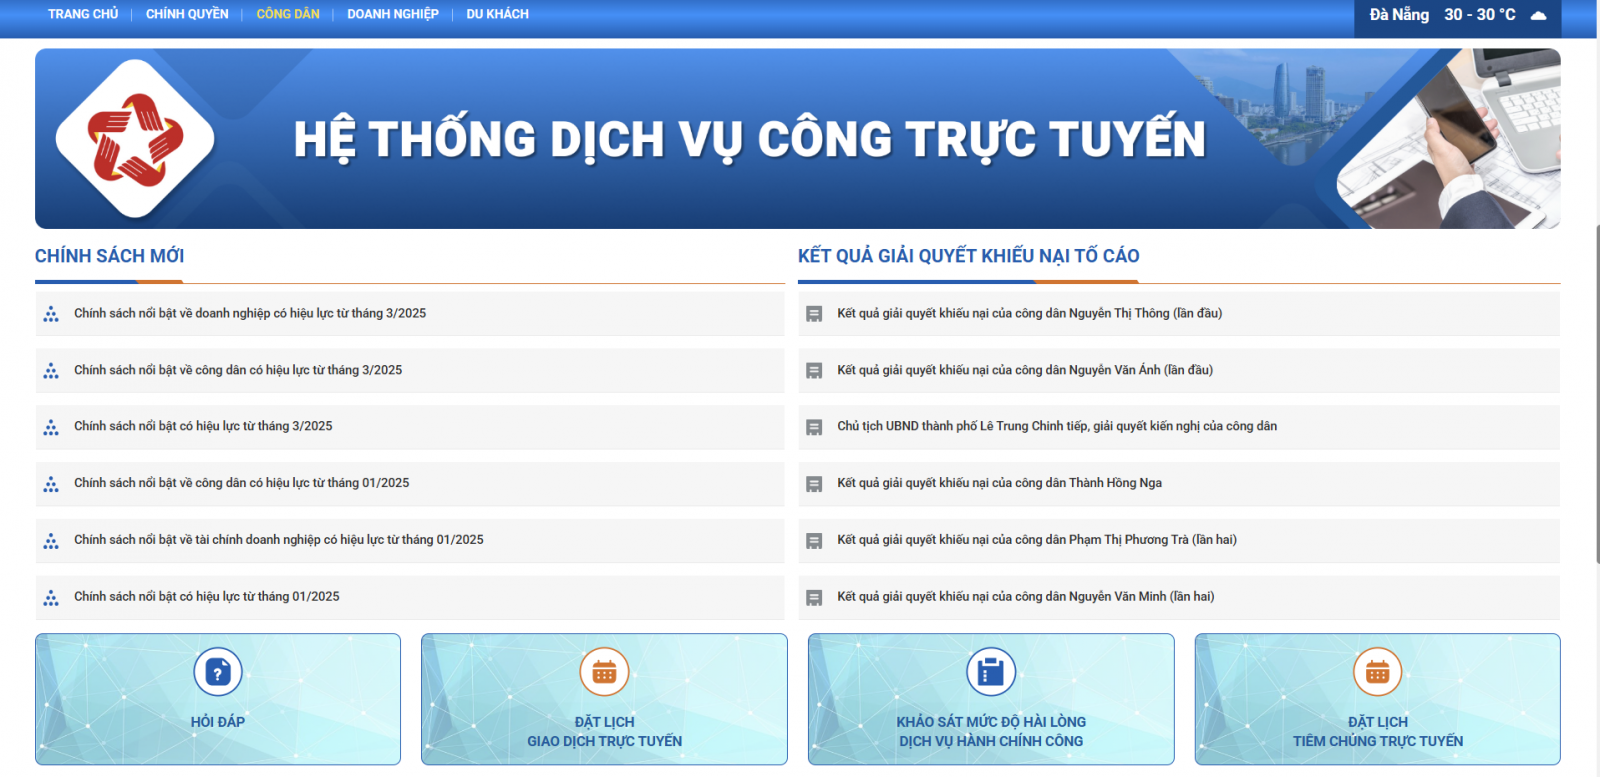1600x777 pixels.
Task: Go to the Chính Quyền menu
Action: coord(187,14)
